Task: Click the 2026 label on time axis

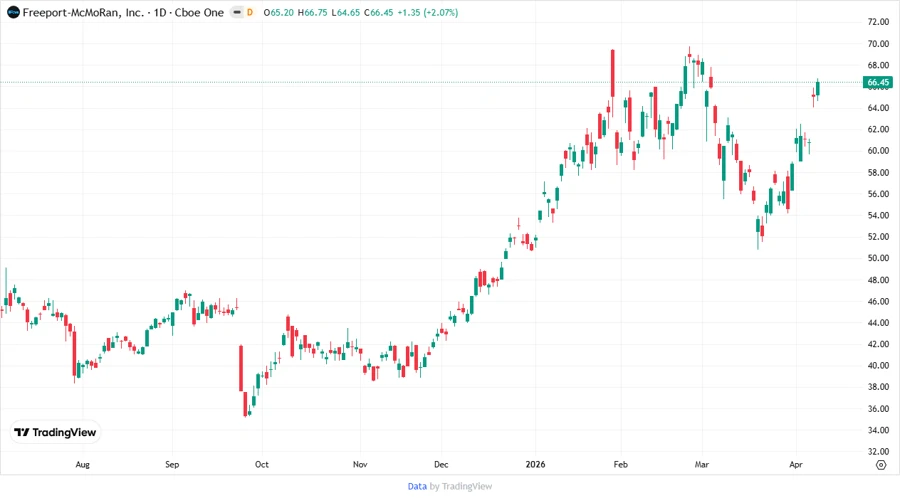Action: pos(536,464)
